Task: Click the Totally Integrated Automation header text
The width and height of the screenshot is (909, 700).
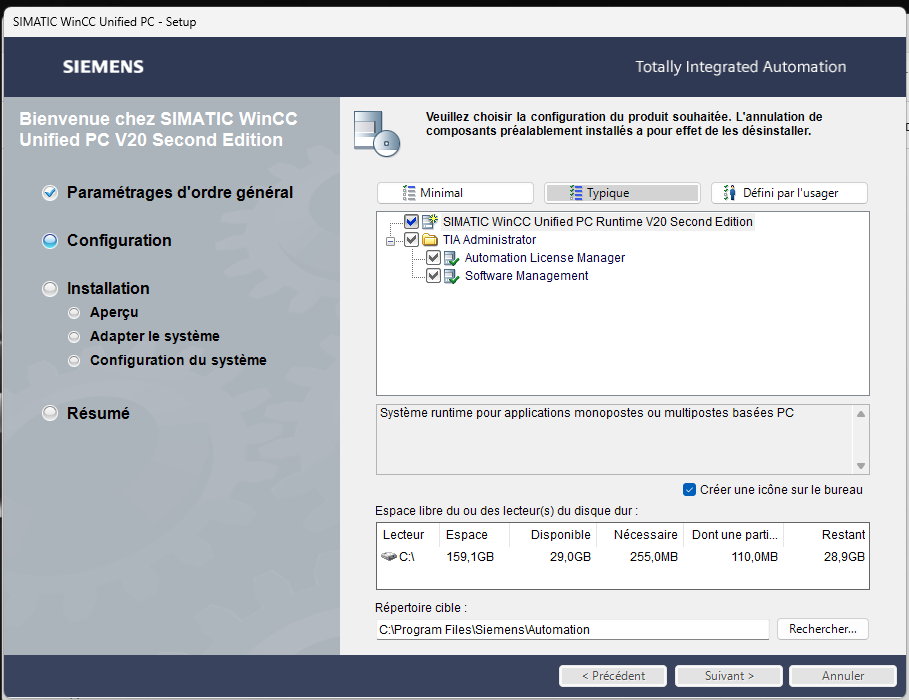Action: [740, 67]
